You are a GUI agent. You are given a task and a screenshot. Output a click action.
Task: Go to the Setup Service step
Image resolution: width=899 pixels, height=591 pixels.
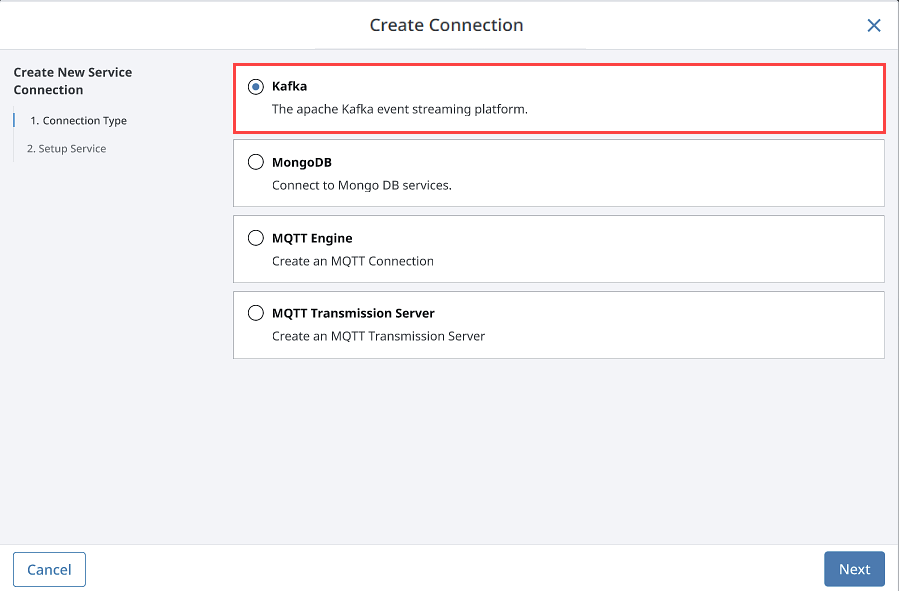pos(67,148)
